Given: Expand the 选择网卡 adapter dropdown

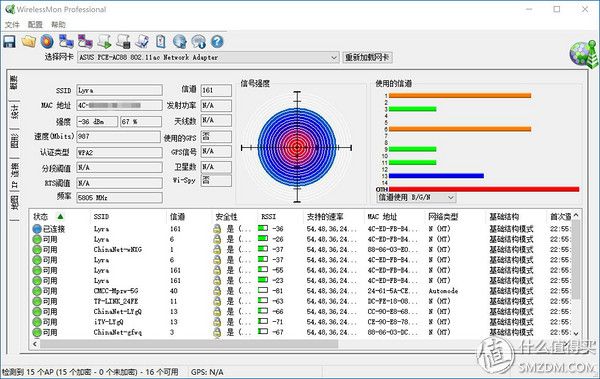Looking at the screenshot, I should [334, 57].
